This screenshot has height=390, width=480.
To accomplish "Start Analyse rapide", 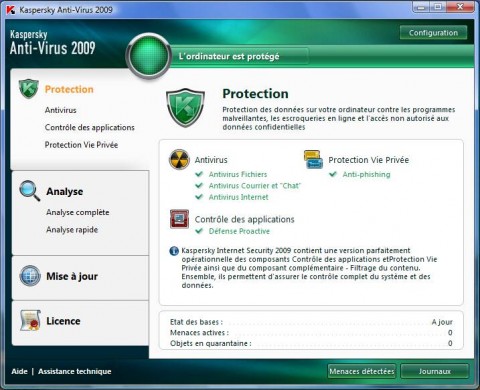I will coord(72,230).
